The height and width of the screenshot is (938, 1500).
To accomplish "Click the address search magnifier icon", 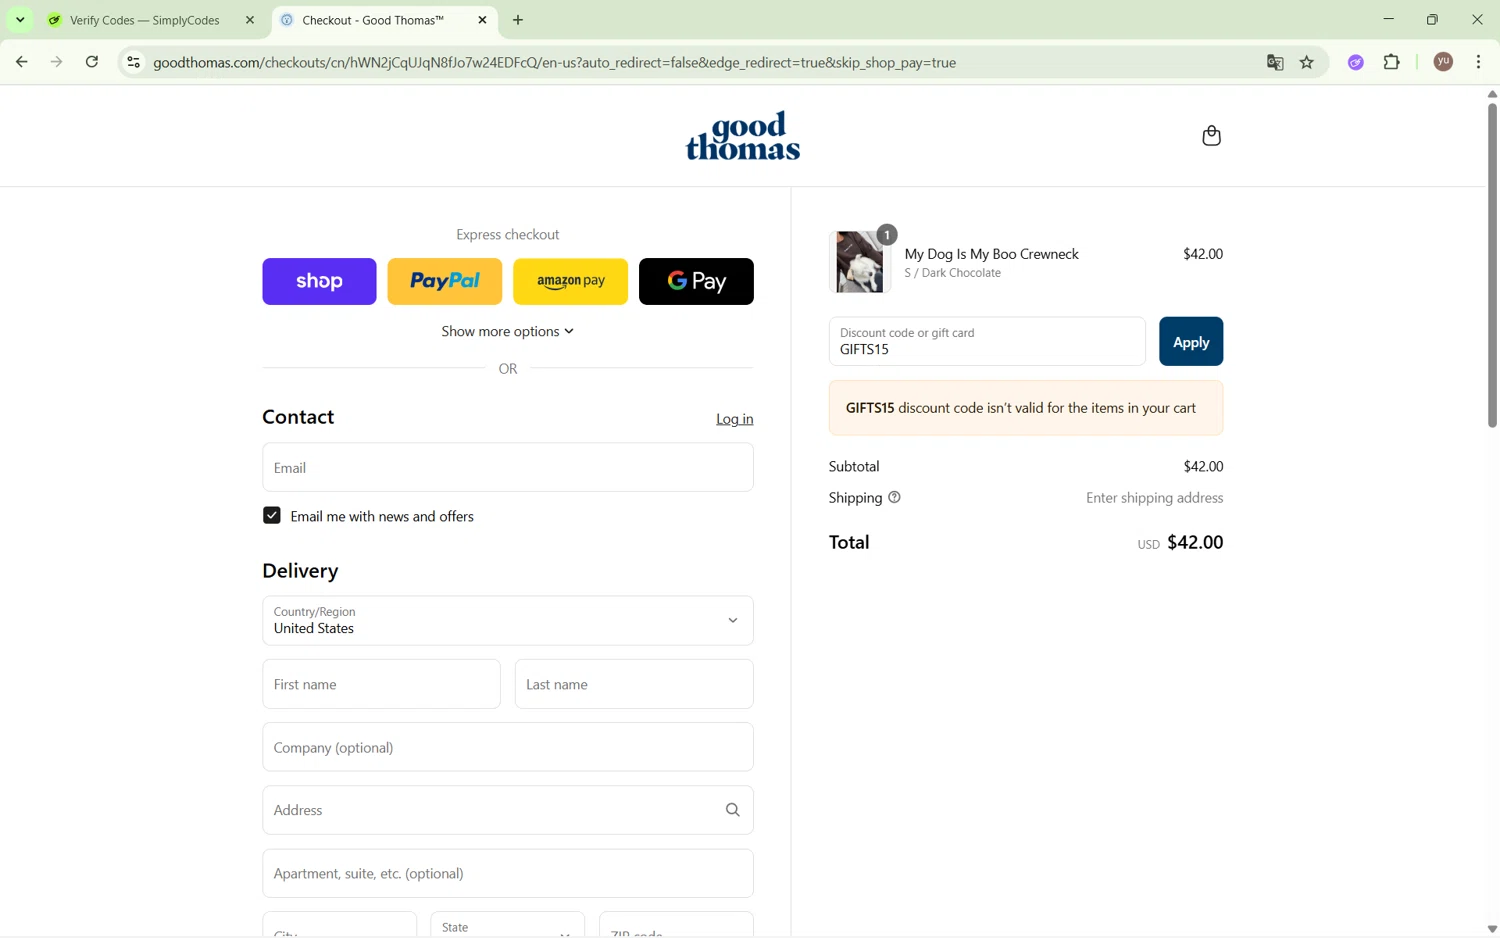I will (x=732, y=810).
